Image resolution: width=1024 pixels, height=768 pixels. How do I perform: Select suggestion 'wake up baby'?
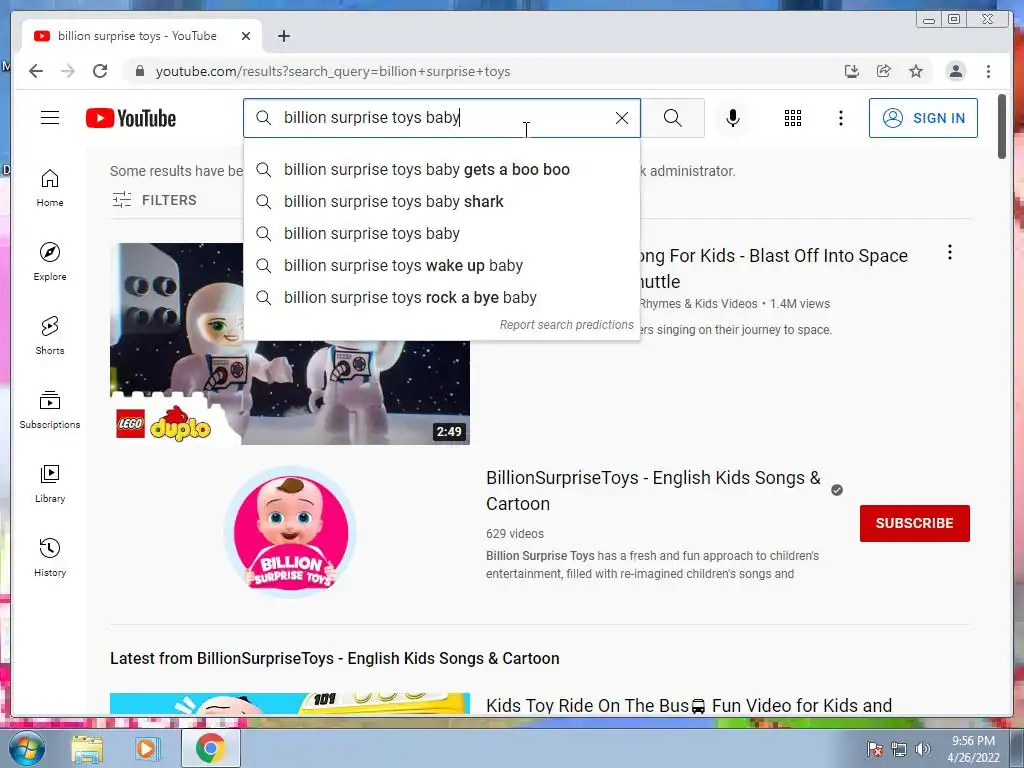click(x=441, y=266)
